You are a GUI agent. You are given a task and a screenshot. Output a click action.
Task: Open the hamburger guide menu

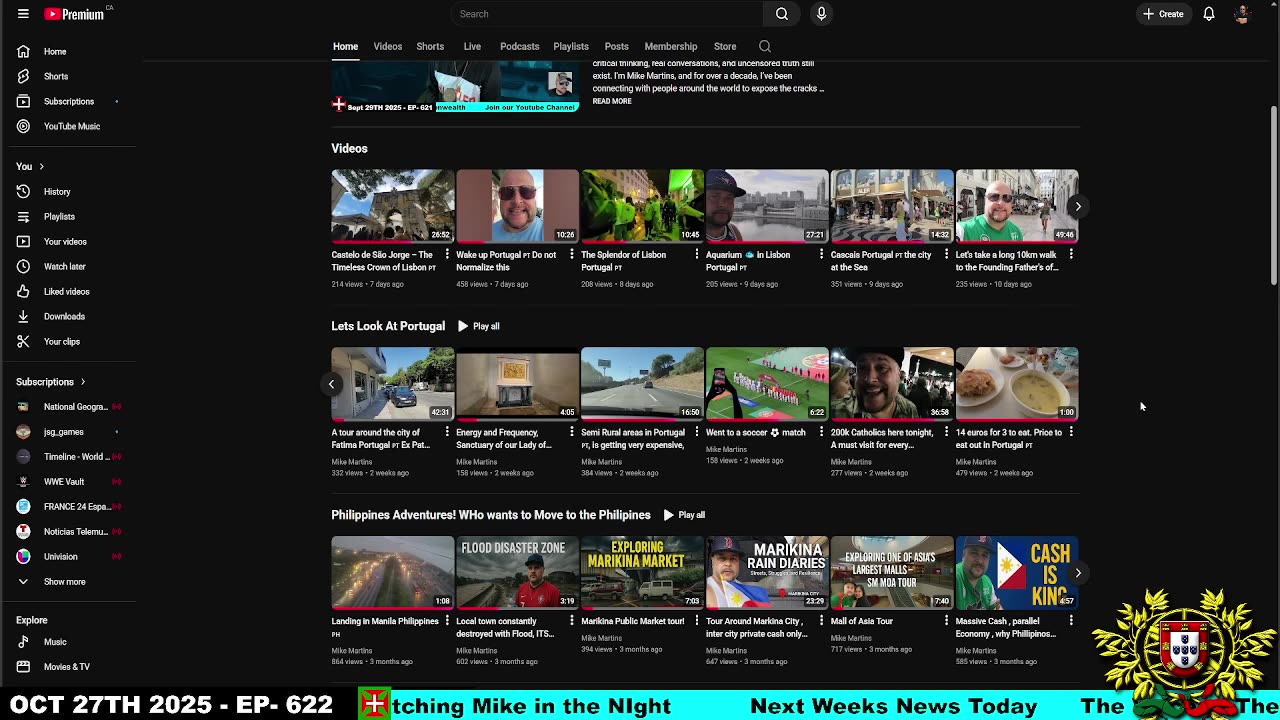pos(23,14)
